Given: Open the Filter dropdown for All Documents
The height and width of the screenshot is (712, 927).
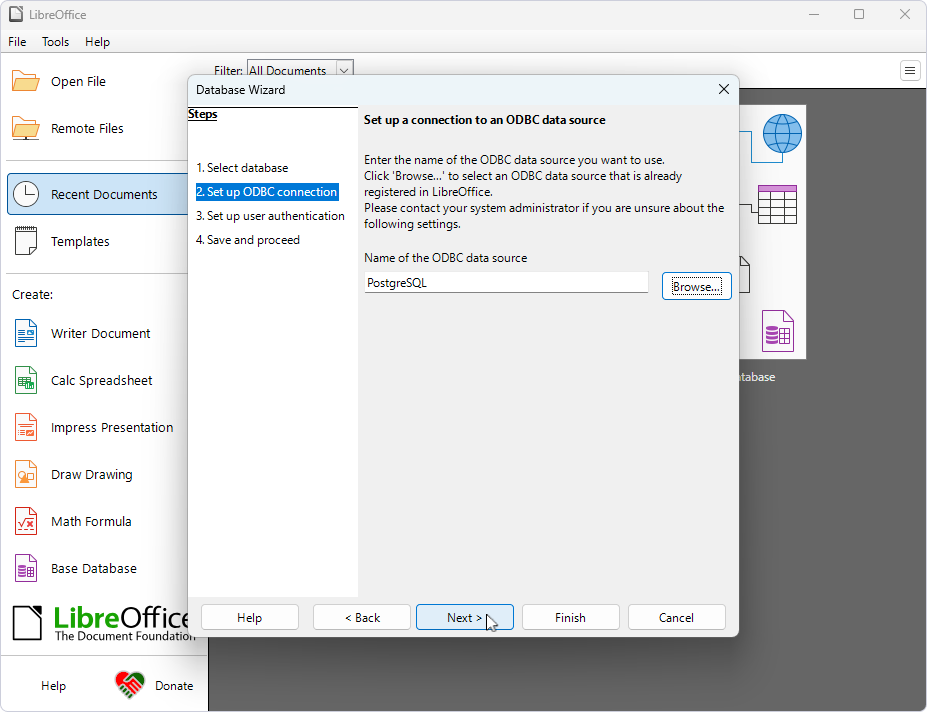Looking at the screenshot, I should pos(344,70).
